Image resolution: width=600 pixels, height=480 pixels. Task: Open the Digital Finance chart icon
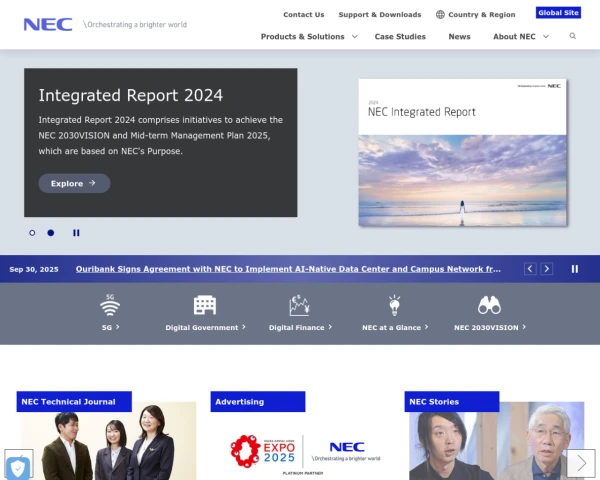(x=299, y=305)
